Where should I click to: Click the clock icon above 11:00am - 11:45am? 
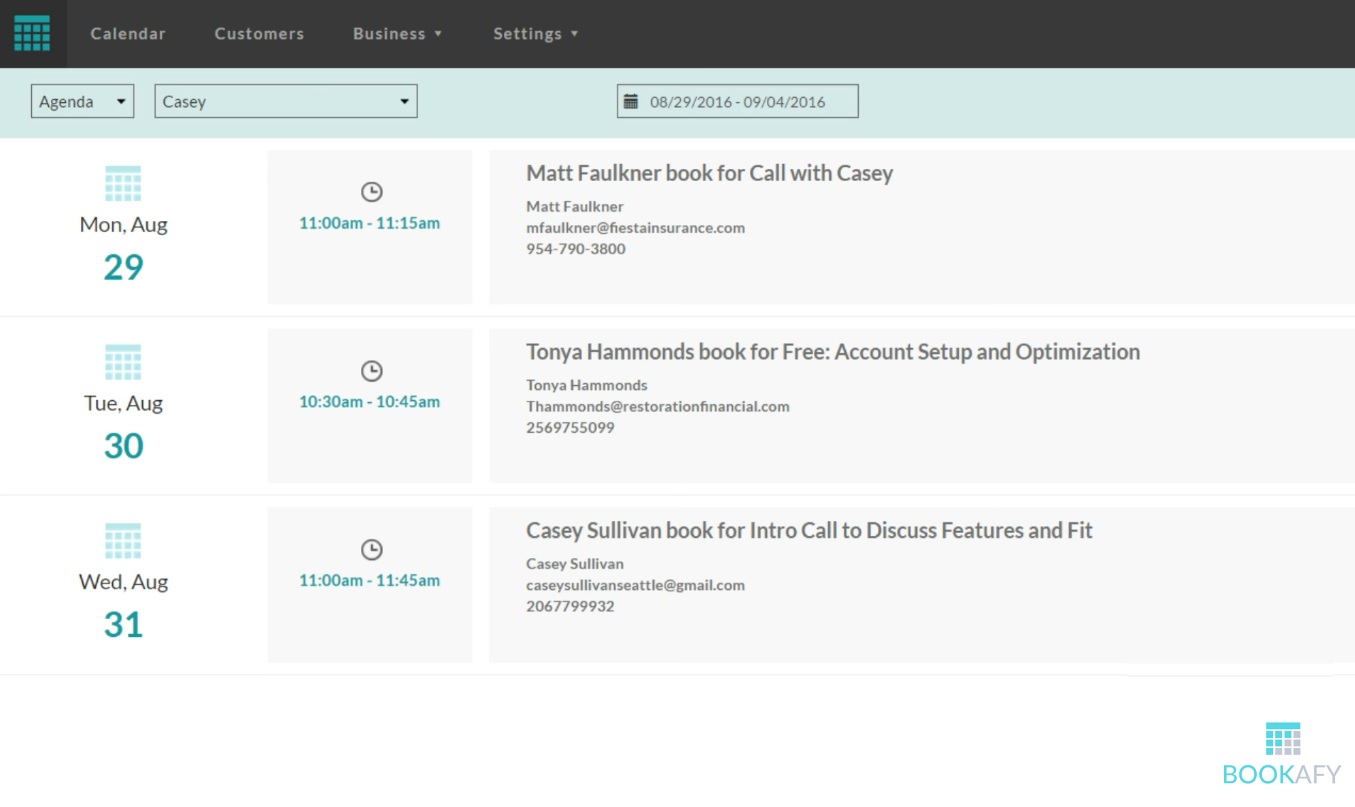[371, 549]
